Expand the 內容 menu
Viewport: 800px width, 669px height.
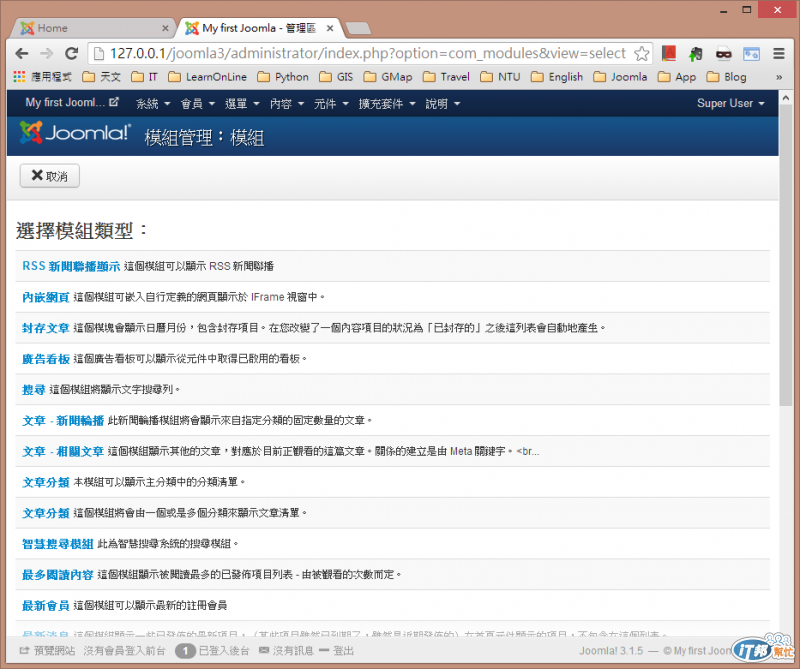[x=287, y=104]
